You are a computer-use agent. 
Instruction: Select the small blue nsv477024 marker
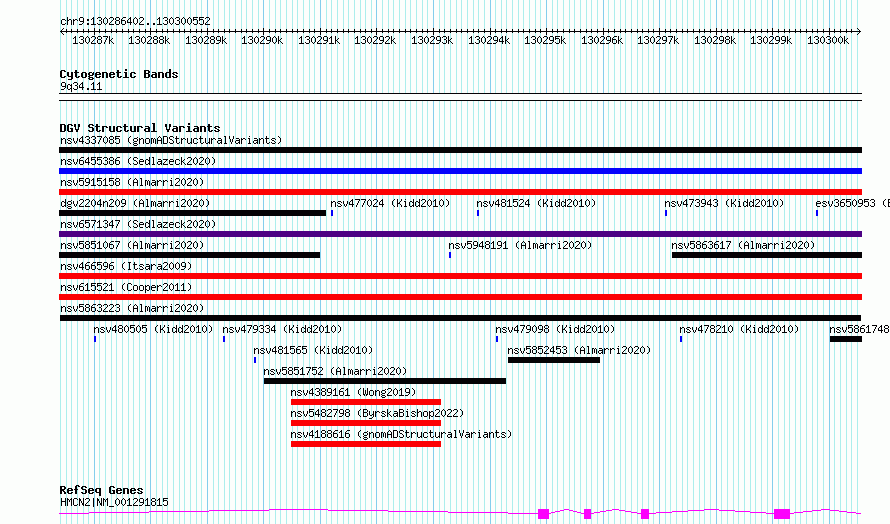click(332, 213)
